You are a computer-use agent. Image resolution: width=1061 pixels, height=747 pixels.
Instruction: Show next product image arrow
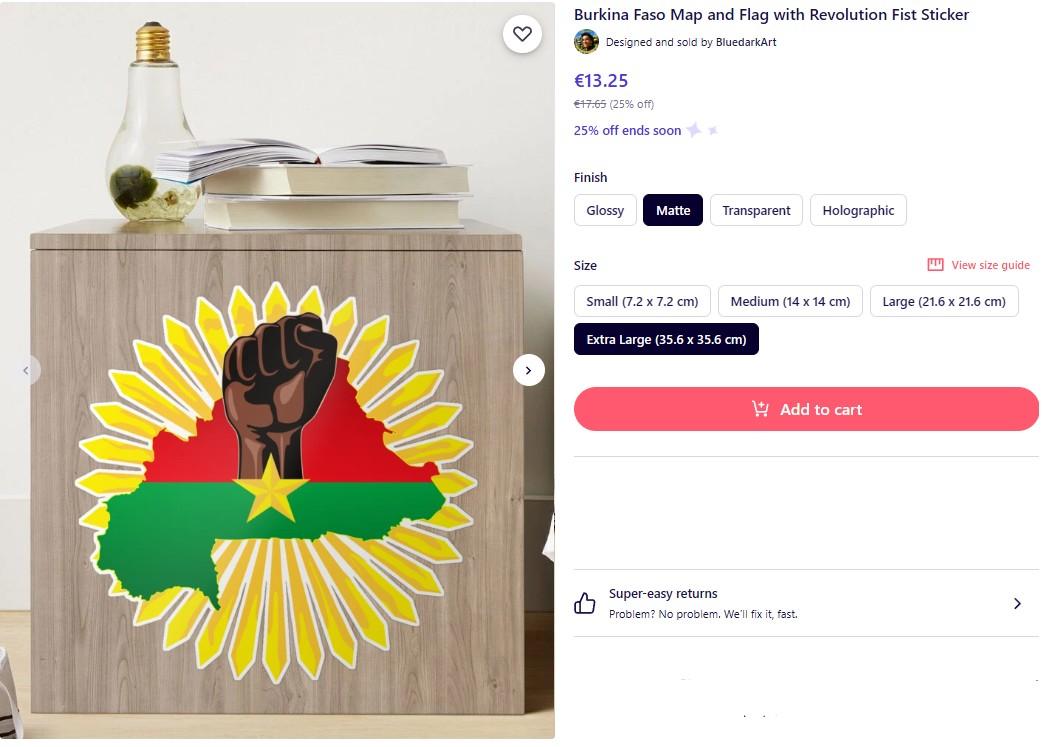point(528,370)
